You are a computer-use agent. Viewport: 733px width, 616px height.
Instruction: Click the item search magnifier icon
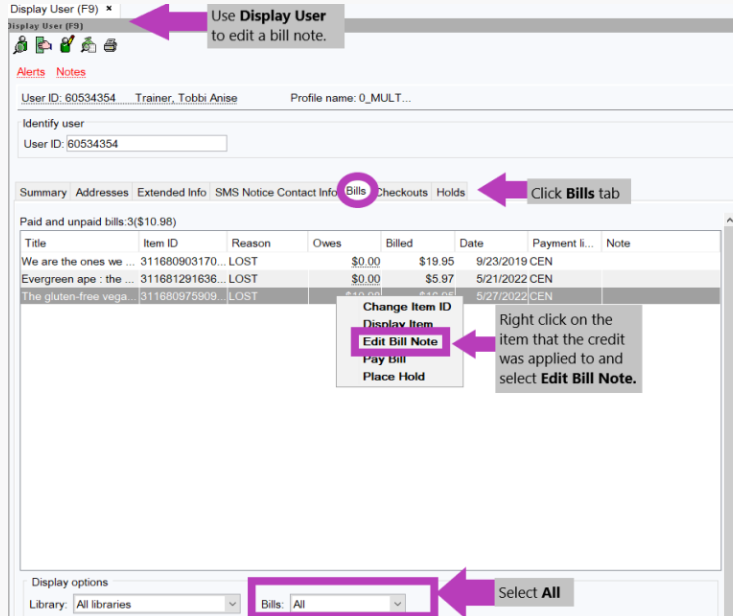point(88,45)
